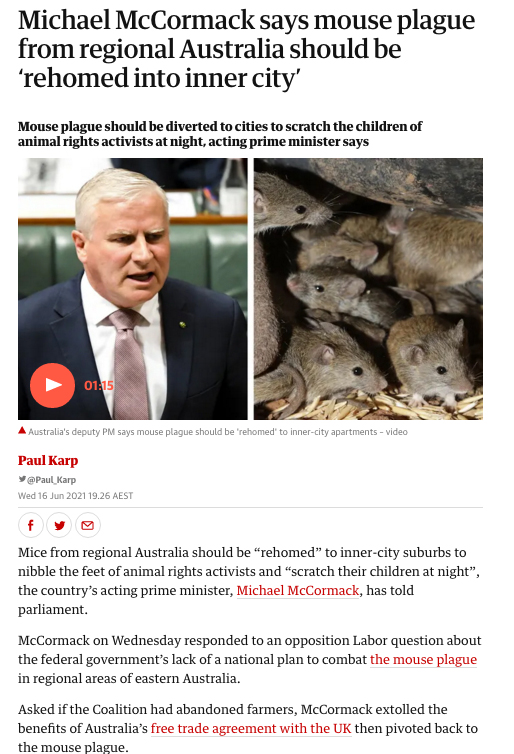
Task: Click the McCormack photo in video
Action: click(133, 289)
